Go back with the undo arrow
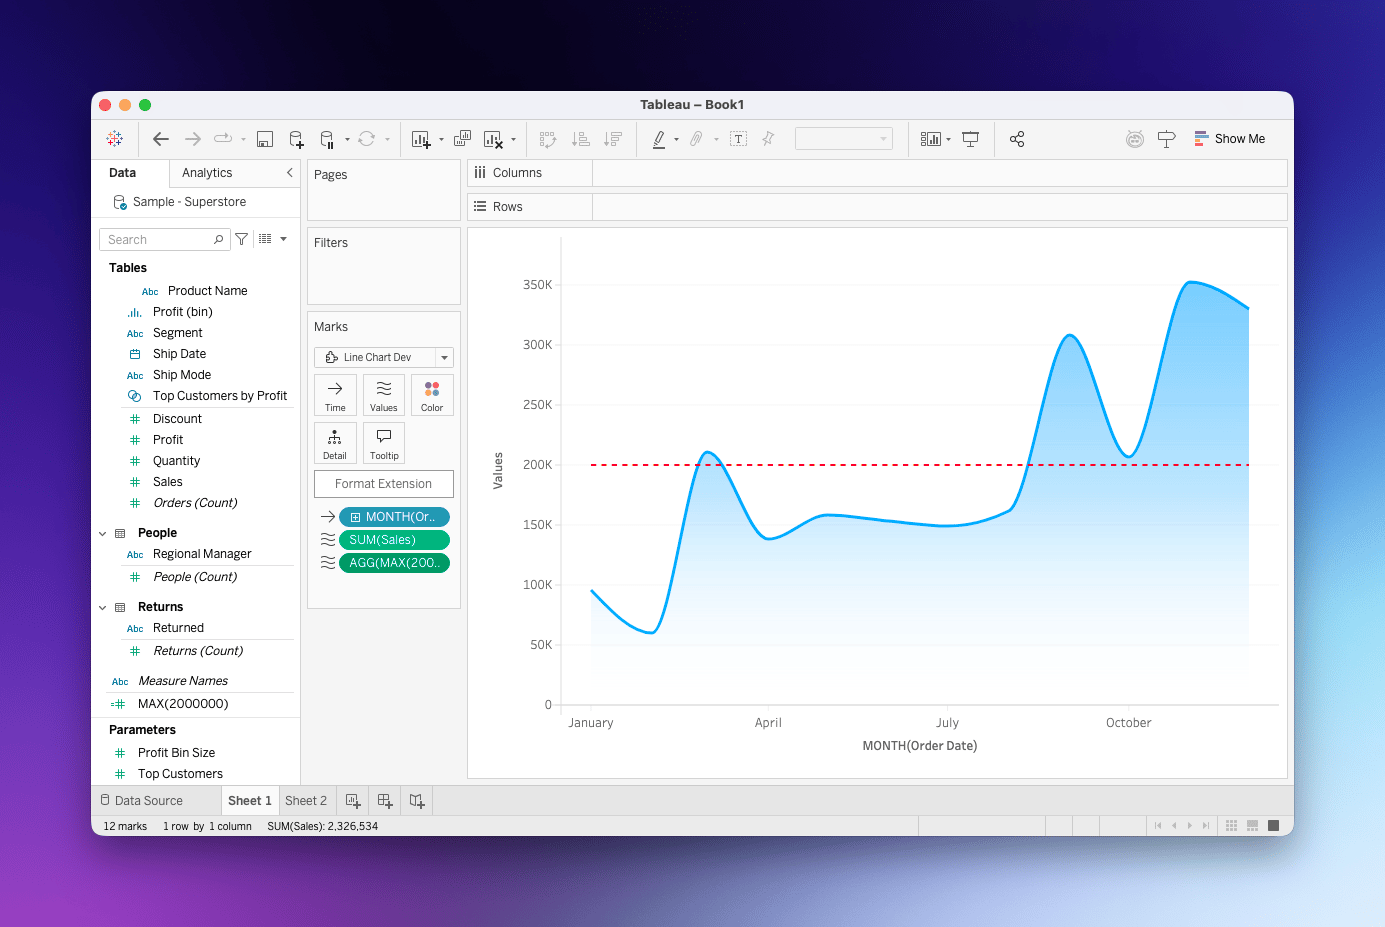The image size is (1385, 927). coord(161,139)
